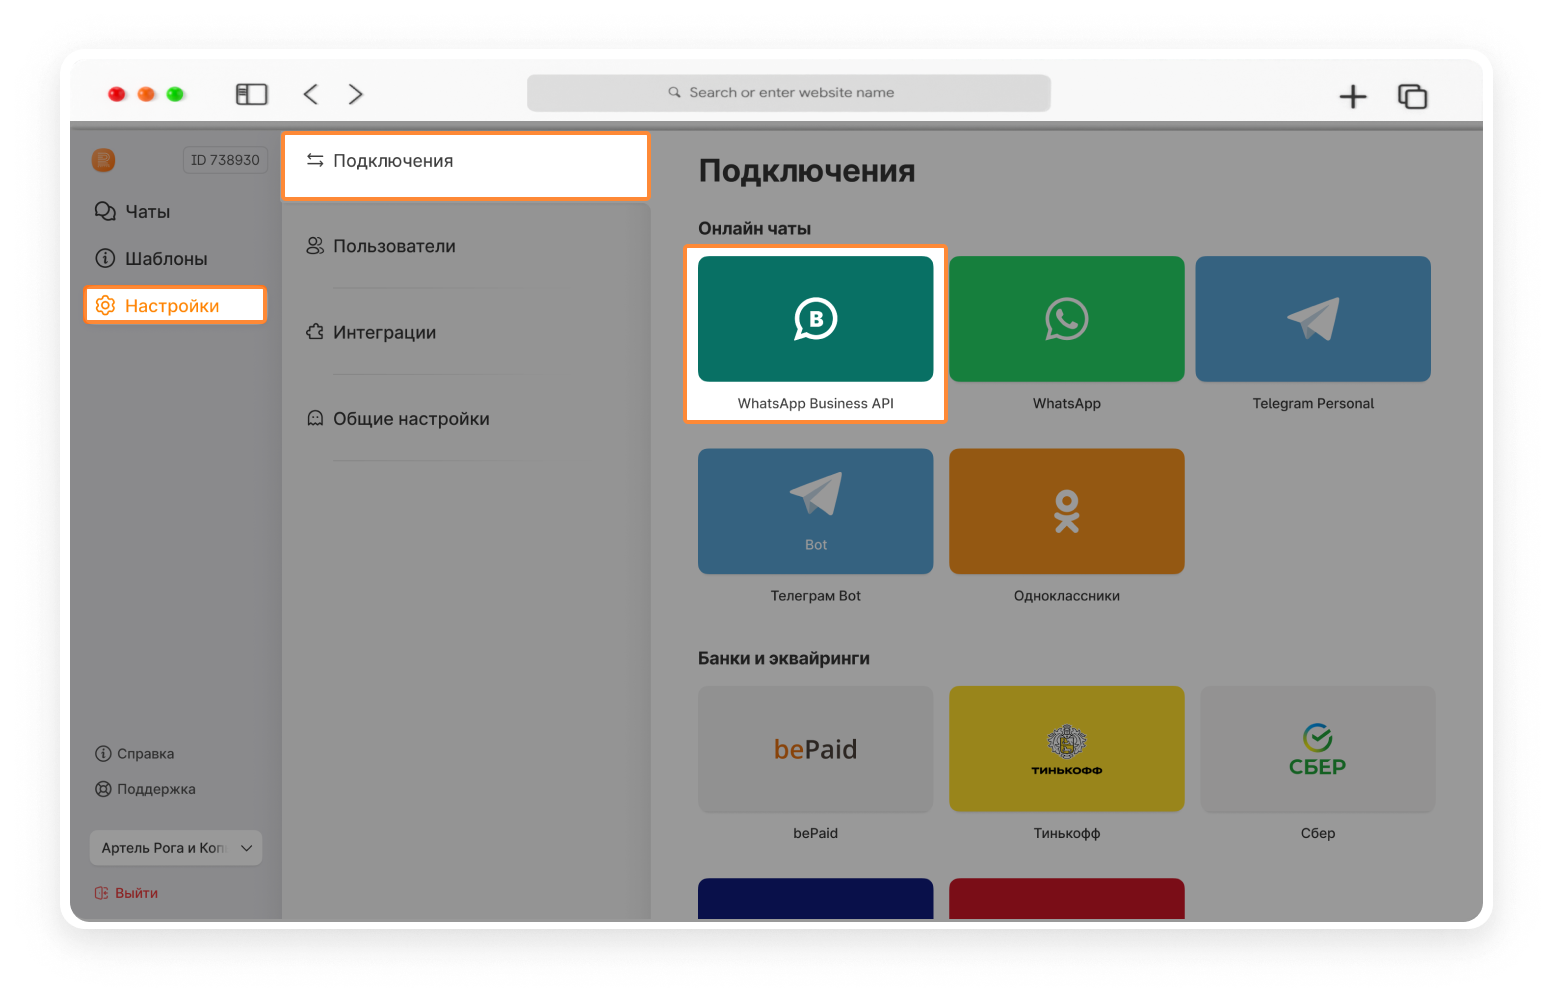Open the Telegram Personal tile
Viewport: 1553px width, 1000px height.
point(1313,319)
